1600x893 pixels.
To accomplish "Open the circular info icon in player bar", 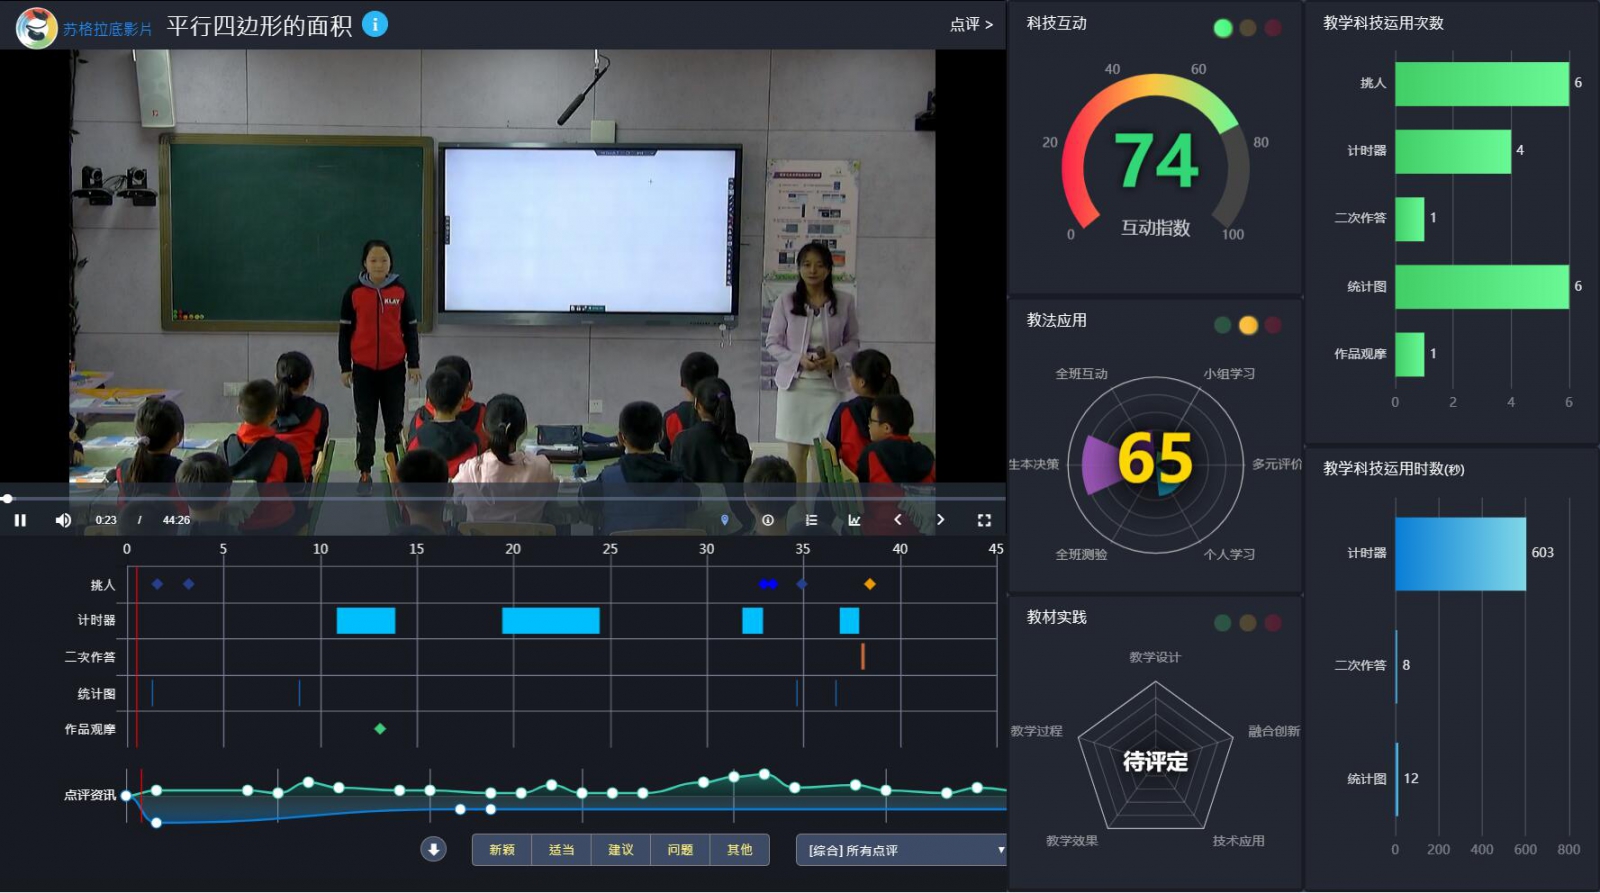I will click(x=768, y=520).
